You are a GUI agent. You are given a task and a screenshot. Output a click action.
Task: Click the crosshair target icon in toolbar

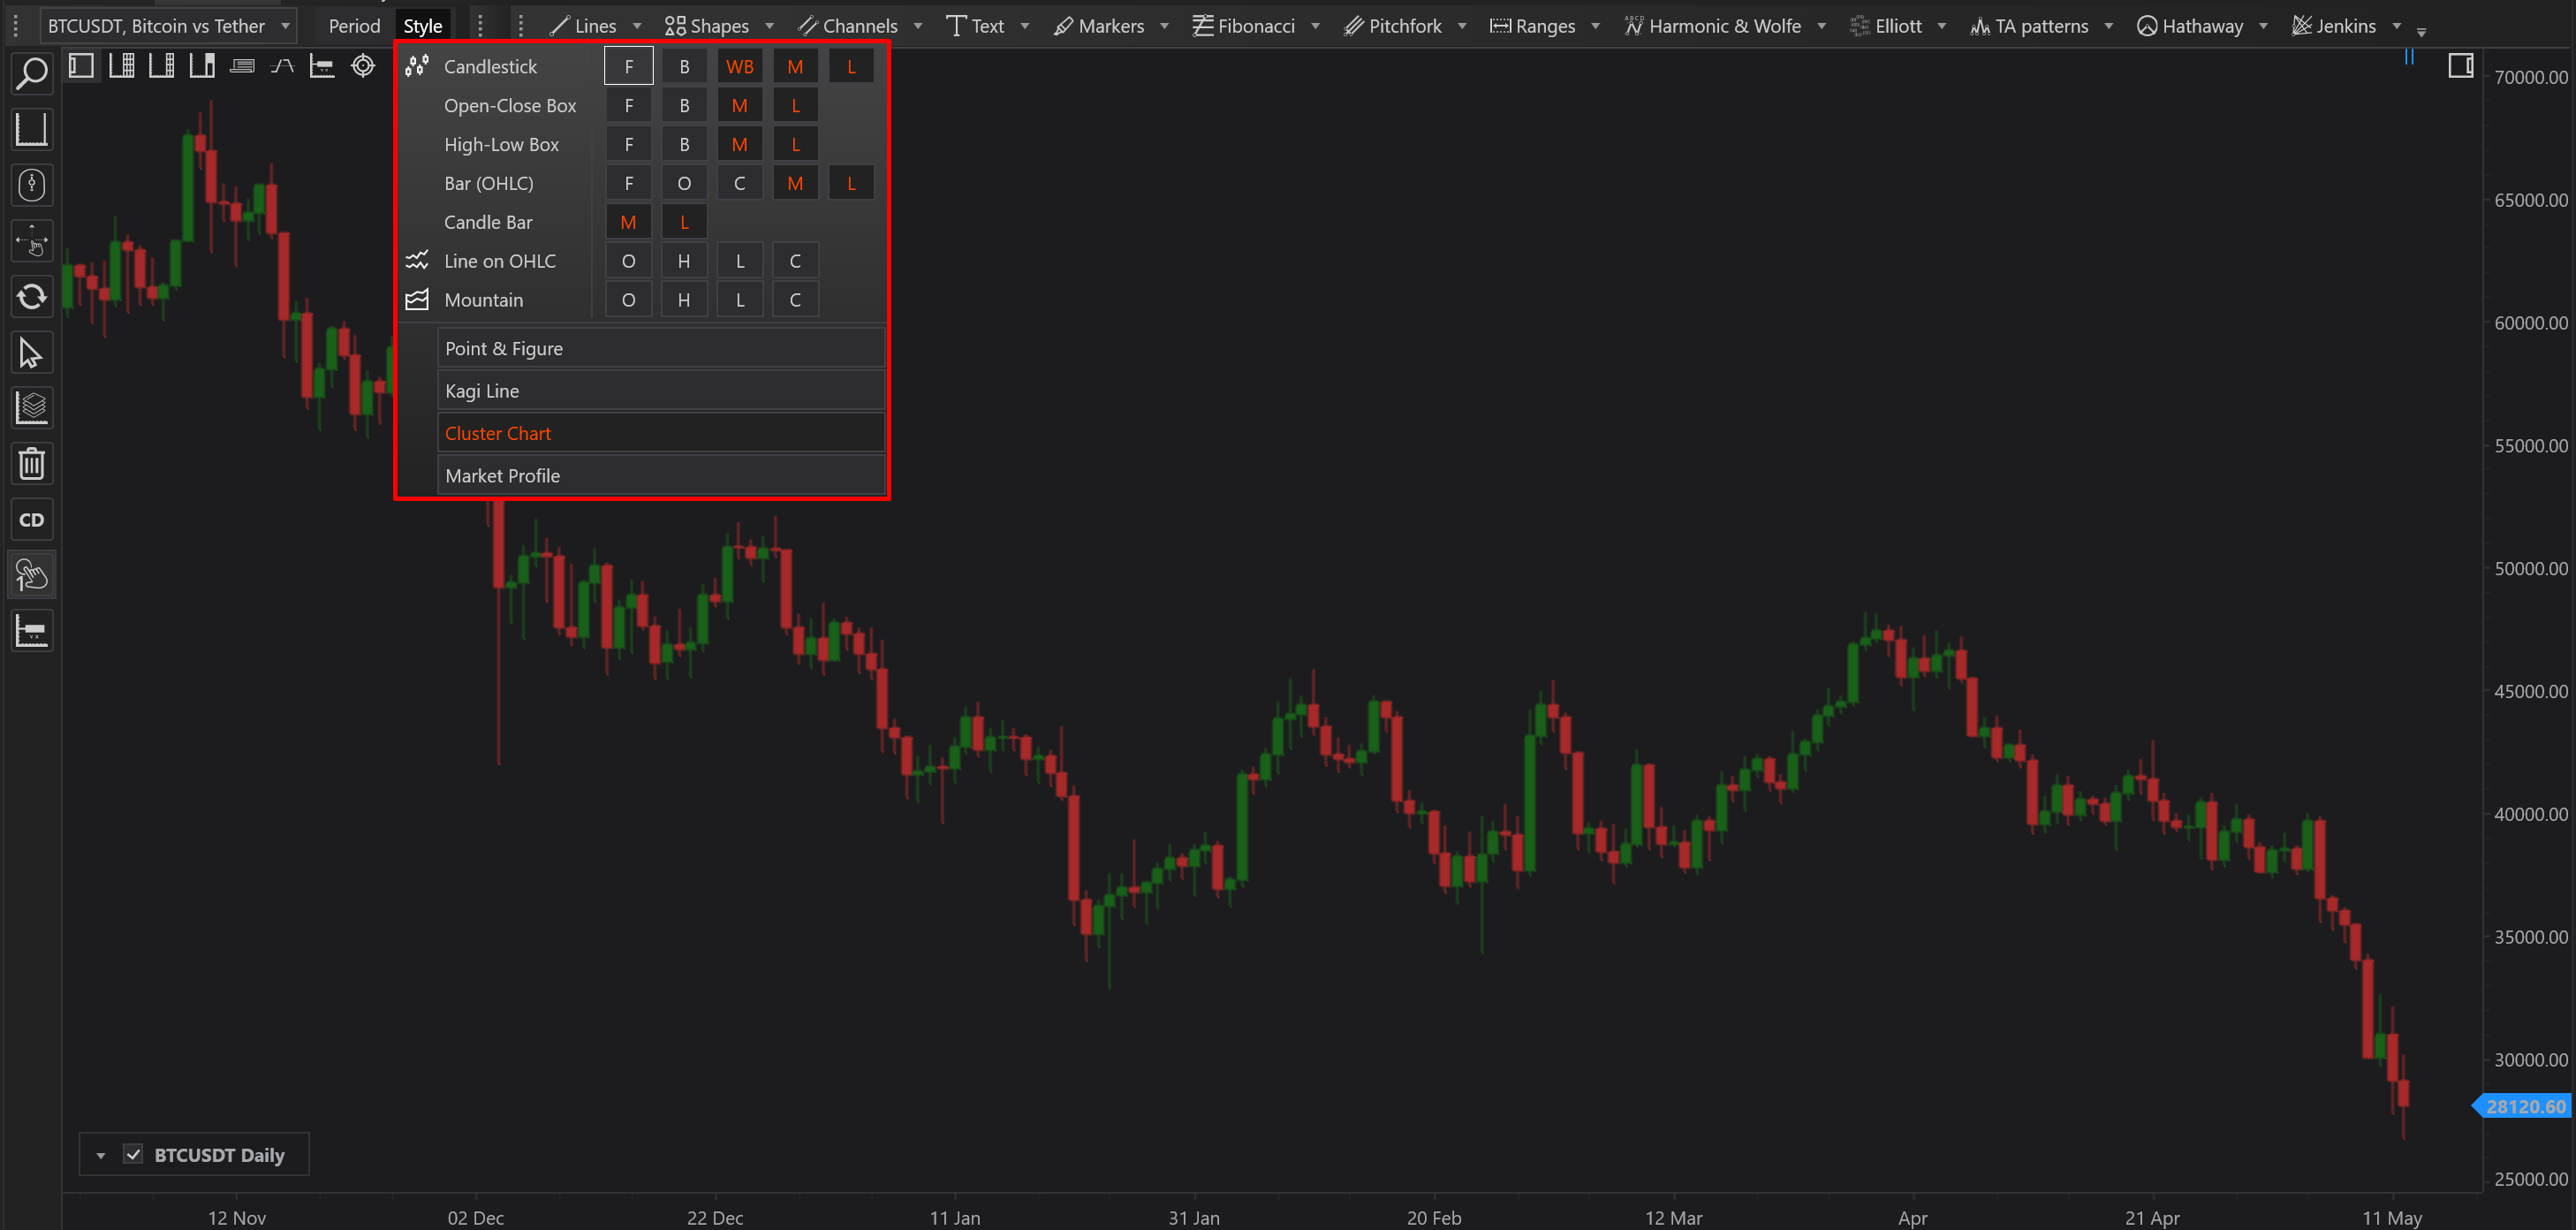(363, 66)
